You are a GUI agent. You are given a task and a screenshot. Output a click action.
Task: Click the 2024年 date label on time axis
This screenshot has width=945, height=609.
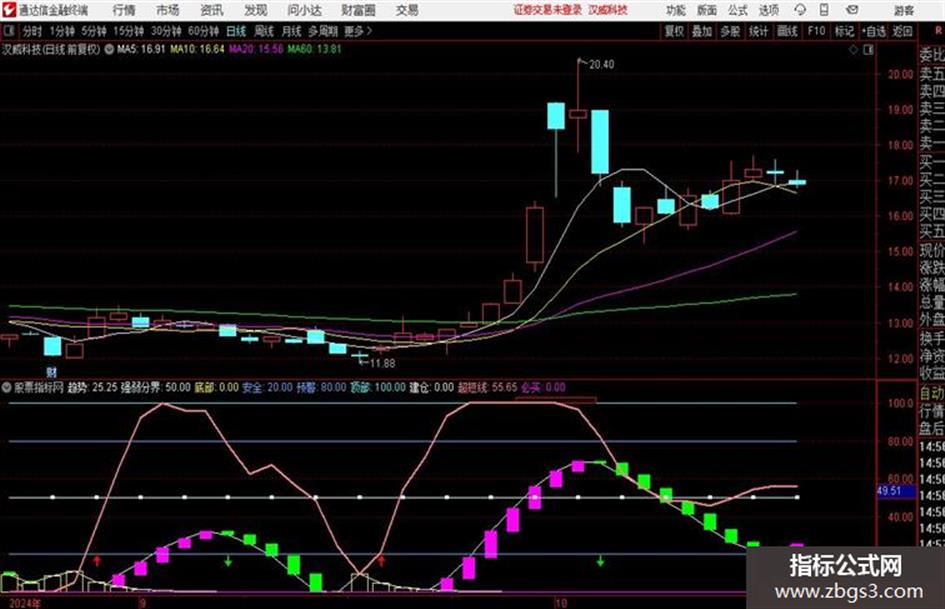(25, 603)
